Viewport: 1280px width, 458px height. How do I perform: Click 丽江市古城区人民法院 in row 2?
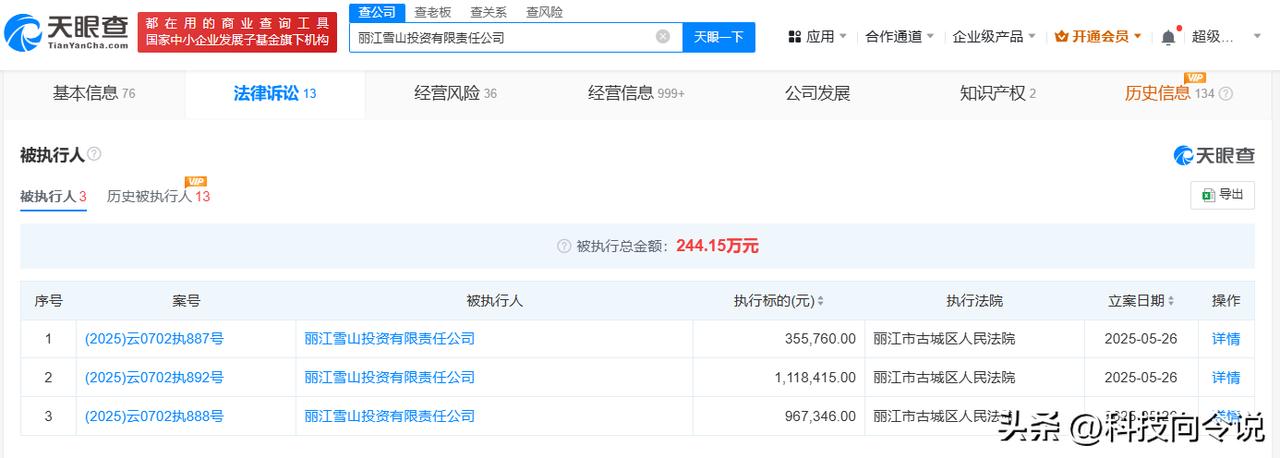pyautogui.click(x=944, y=378)
